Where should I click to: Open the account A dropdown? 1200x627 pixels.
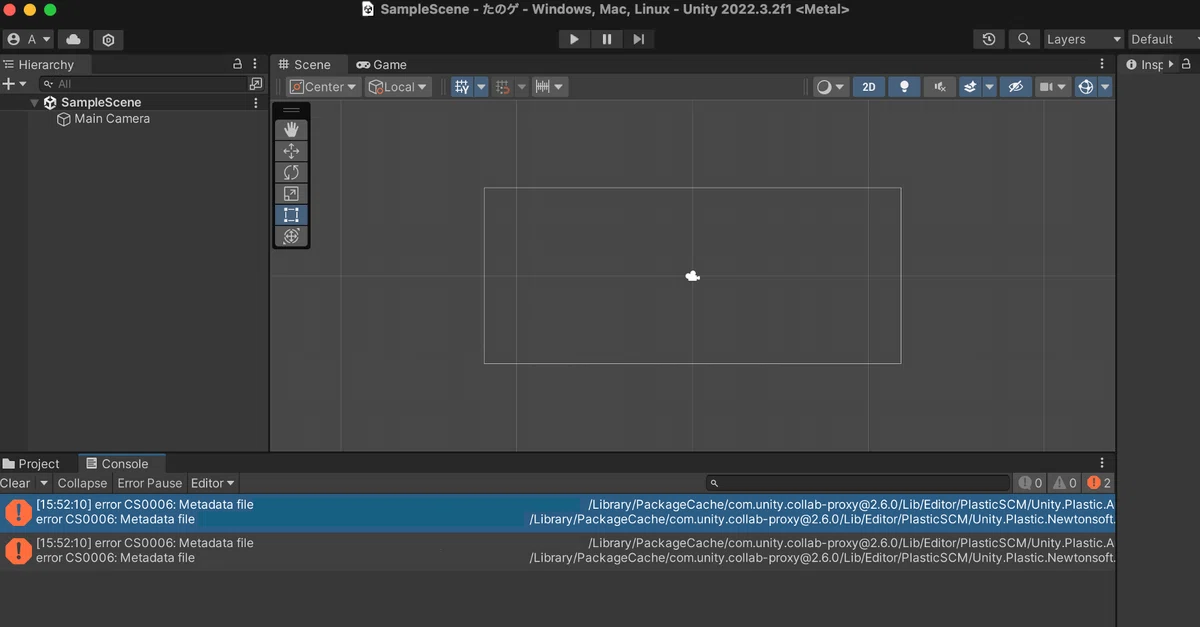click(28, 39)
